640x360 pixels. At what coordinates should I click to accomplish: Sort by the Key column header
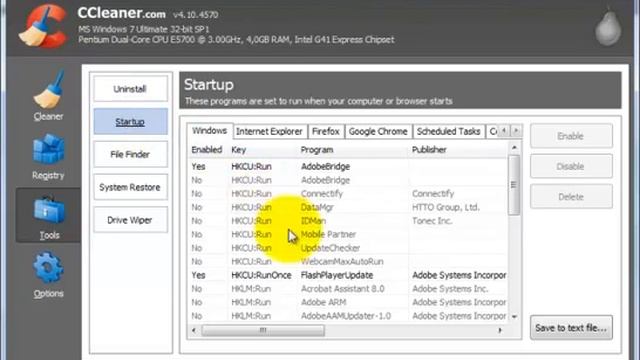[262, 150]
